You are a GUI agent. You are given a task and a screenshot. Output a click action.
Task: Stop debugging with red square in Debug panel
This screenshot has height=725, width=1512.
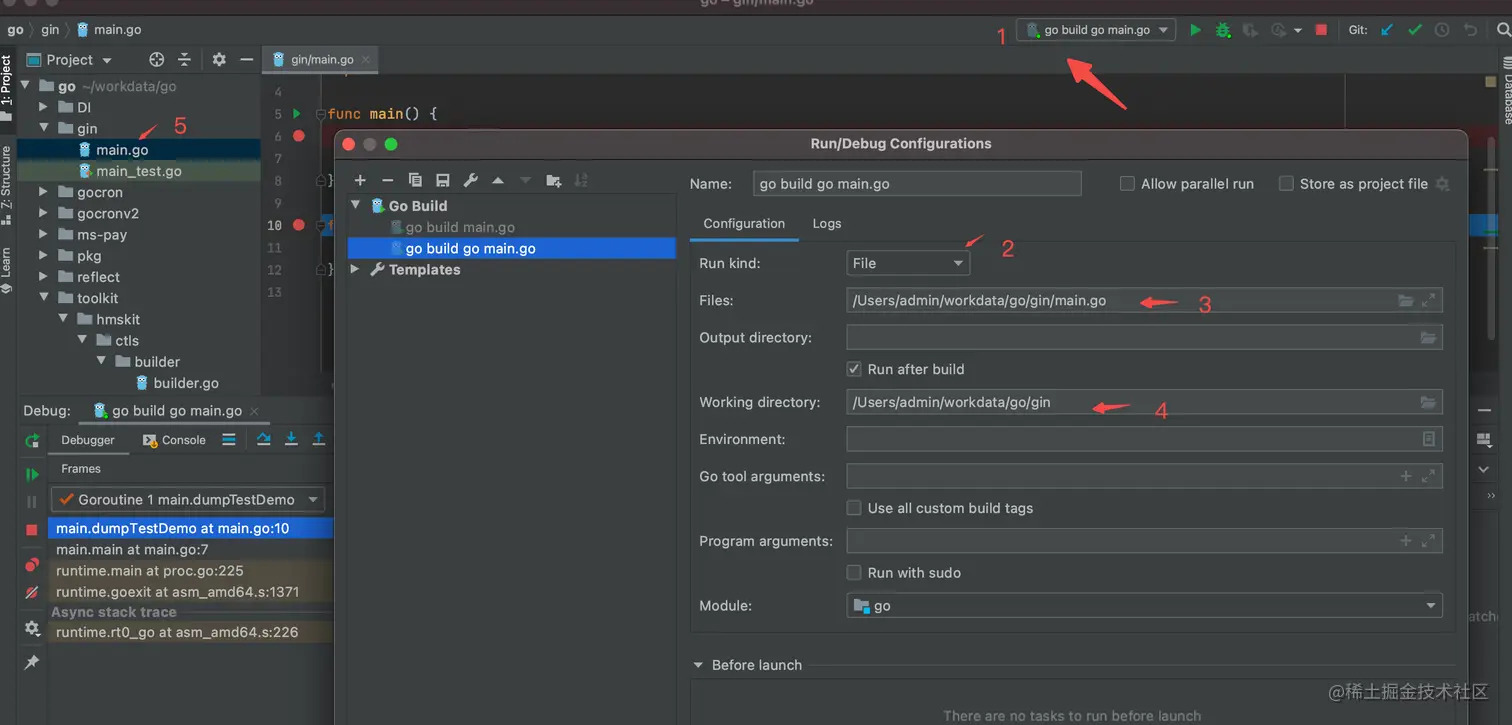[x=32, y=530]
